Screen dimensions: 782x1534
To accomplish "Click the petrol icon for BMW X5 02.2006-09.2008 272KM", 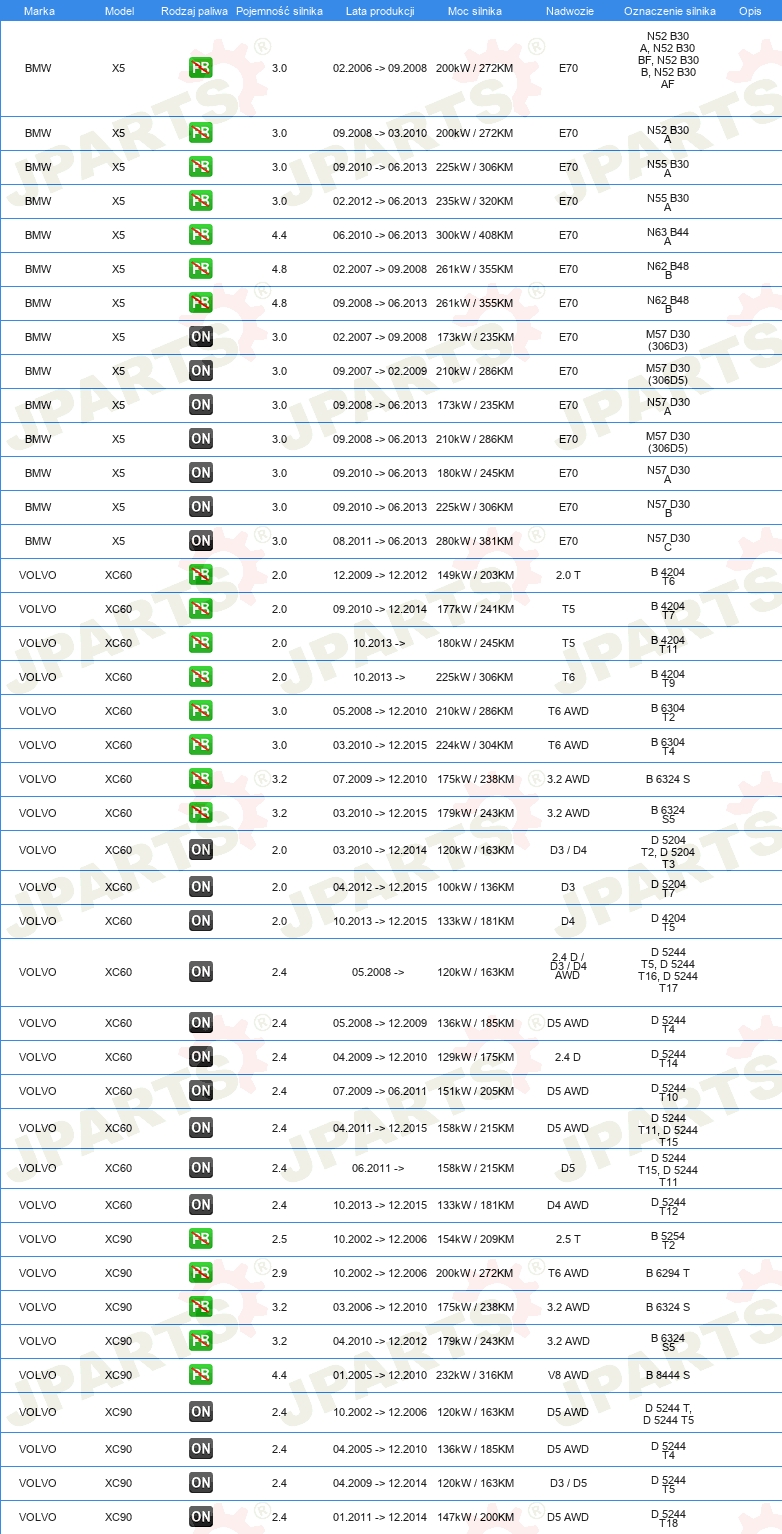I will [201, 68].
